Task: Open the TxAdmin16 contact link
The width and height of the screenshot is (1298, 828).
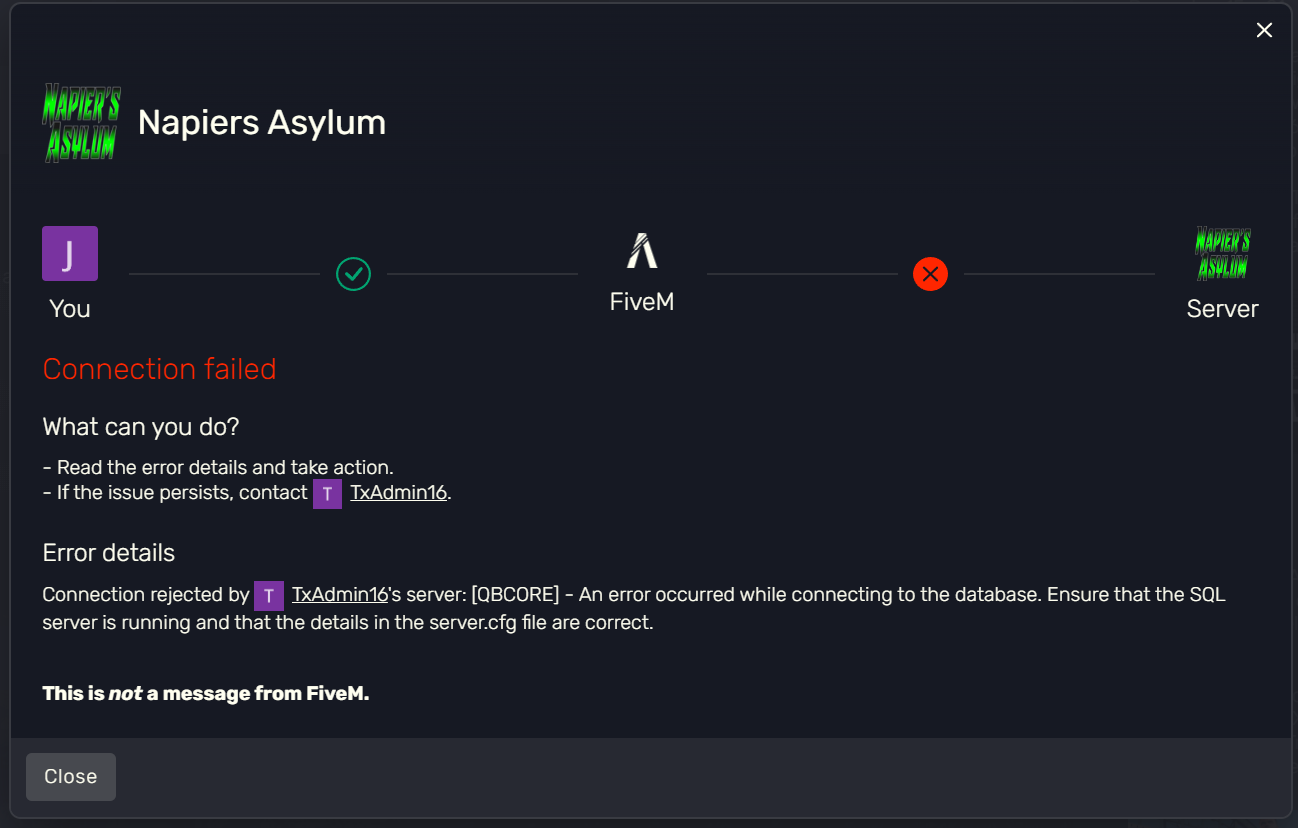Action: (x=397, y=492)
